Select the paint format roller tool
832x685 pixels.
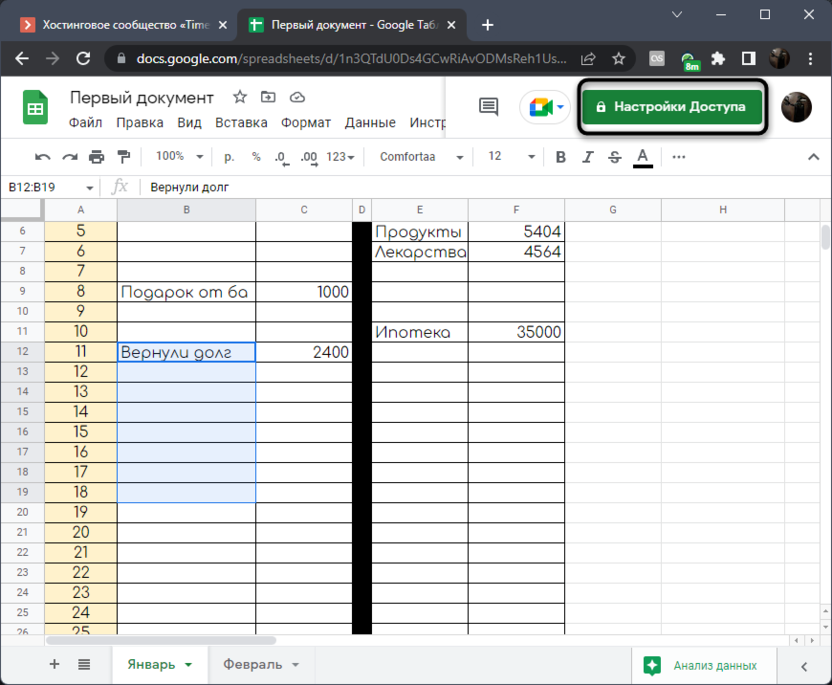coord(123,157)
